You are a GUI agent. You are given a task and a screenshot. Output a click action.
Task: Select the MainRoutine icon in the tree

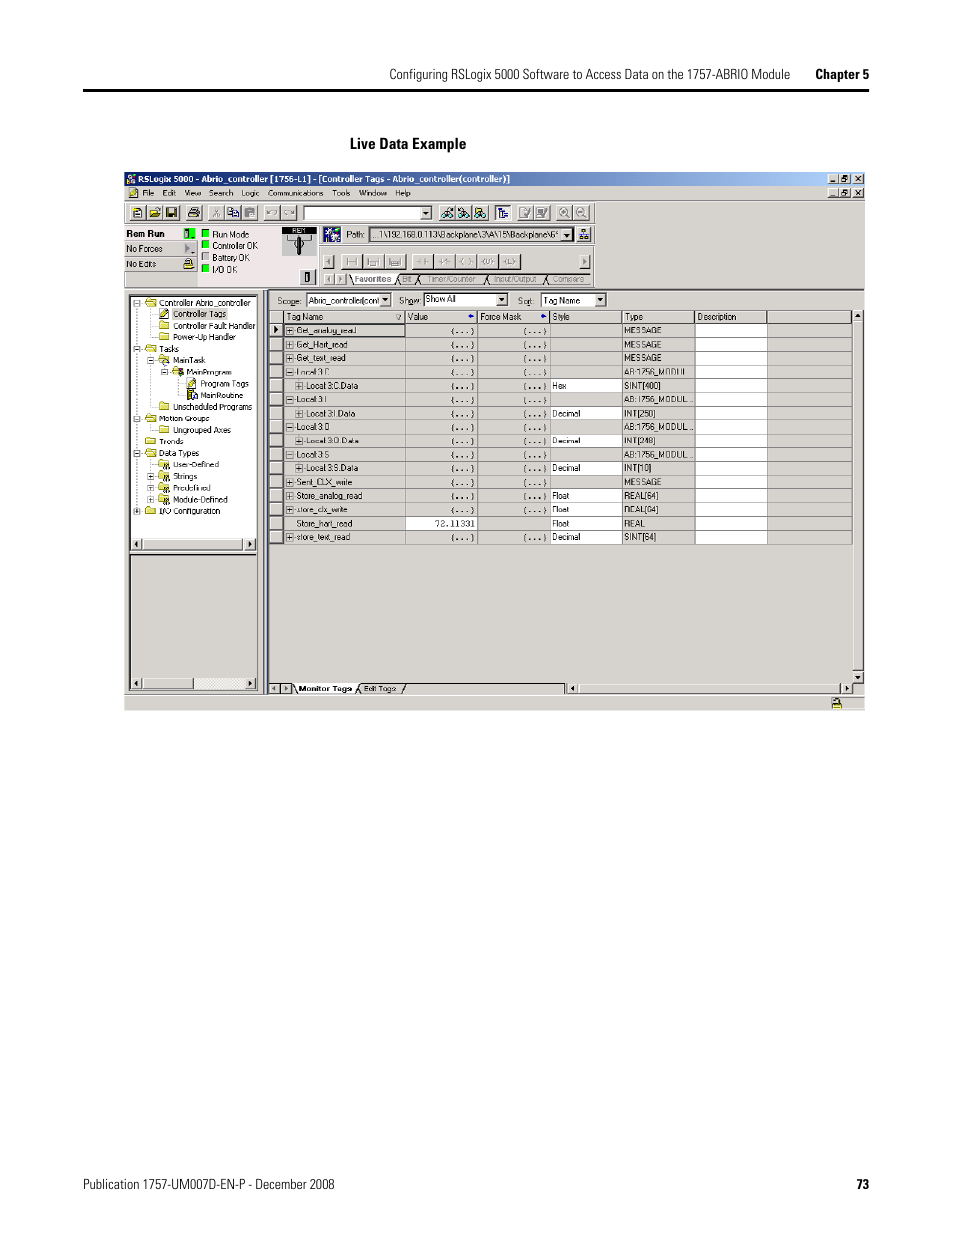pyautogui.click(x=193, y=395)
